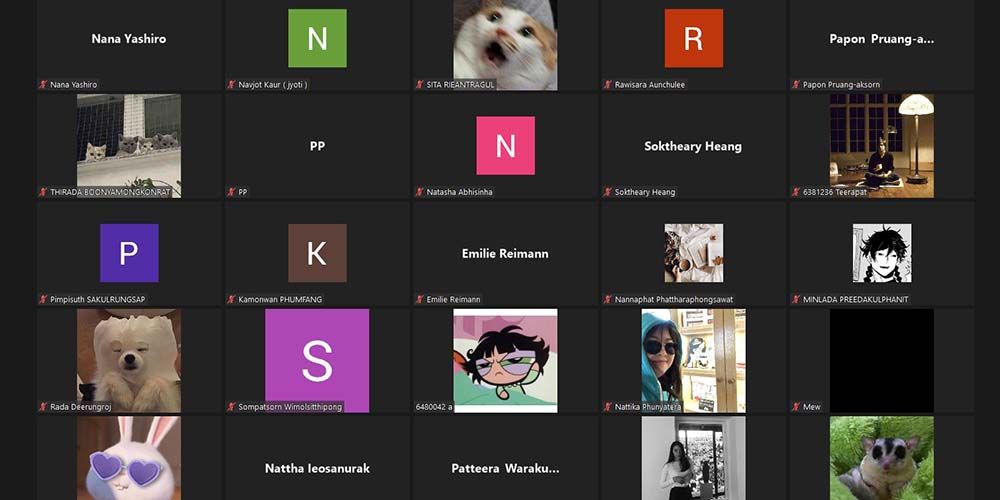This screenshot has width=1000, height=500.
Task: Click the purple P avatar of Pimpisuth
Action: point(129,253)
